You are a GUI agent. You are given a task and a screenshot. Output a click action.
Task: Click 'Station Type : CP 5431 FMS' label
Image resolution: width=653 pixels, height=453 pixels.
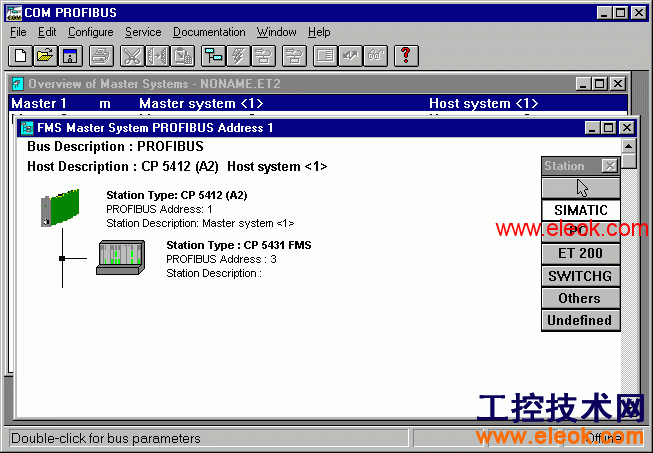coord(239,245)
